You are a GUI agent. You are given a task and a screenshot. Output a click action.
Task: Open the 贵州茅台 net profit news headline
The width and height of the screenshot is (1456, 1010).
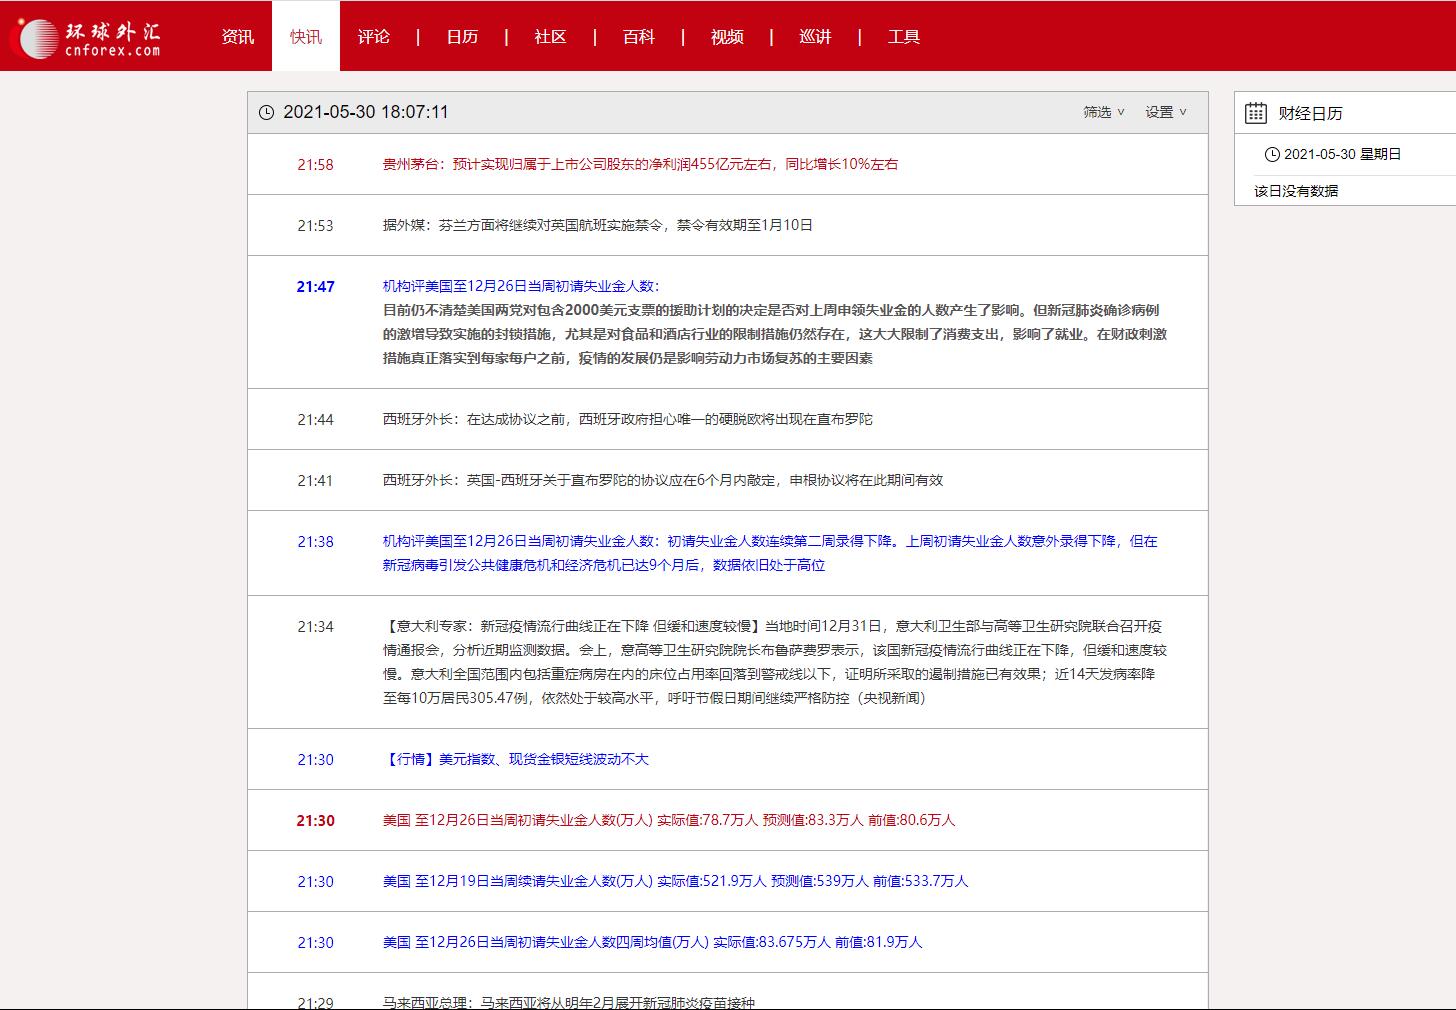640,165
